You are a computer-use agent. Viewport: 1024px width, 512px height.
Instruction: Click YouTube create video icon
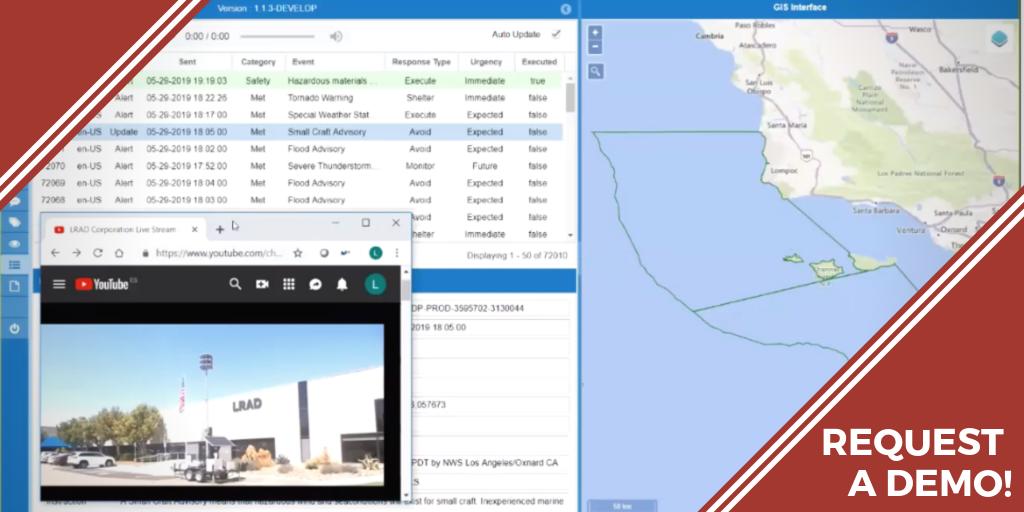(x=263, y=284)
